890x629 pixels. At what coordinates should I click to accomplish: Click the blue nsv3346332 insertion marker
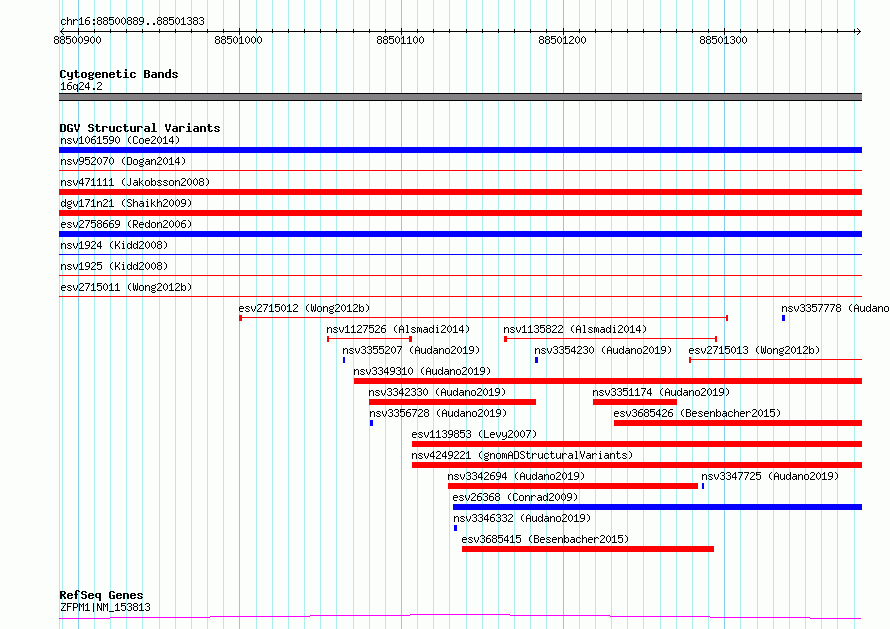pos(455,528)
